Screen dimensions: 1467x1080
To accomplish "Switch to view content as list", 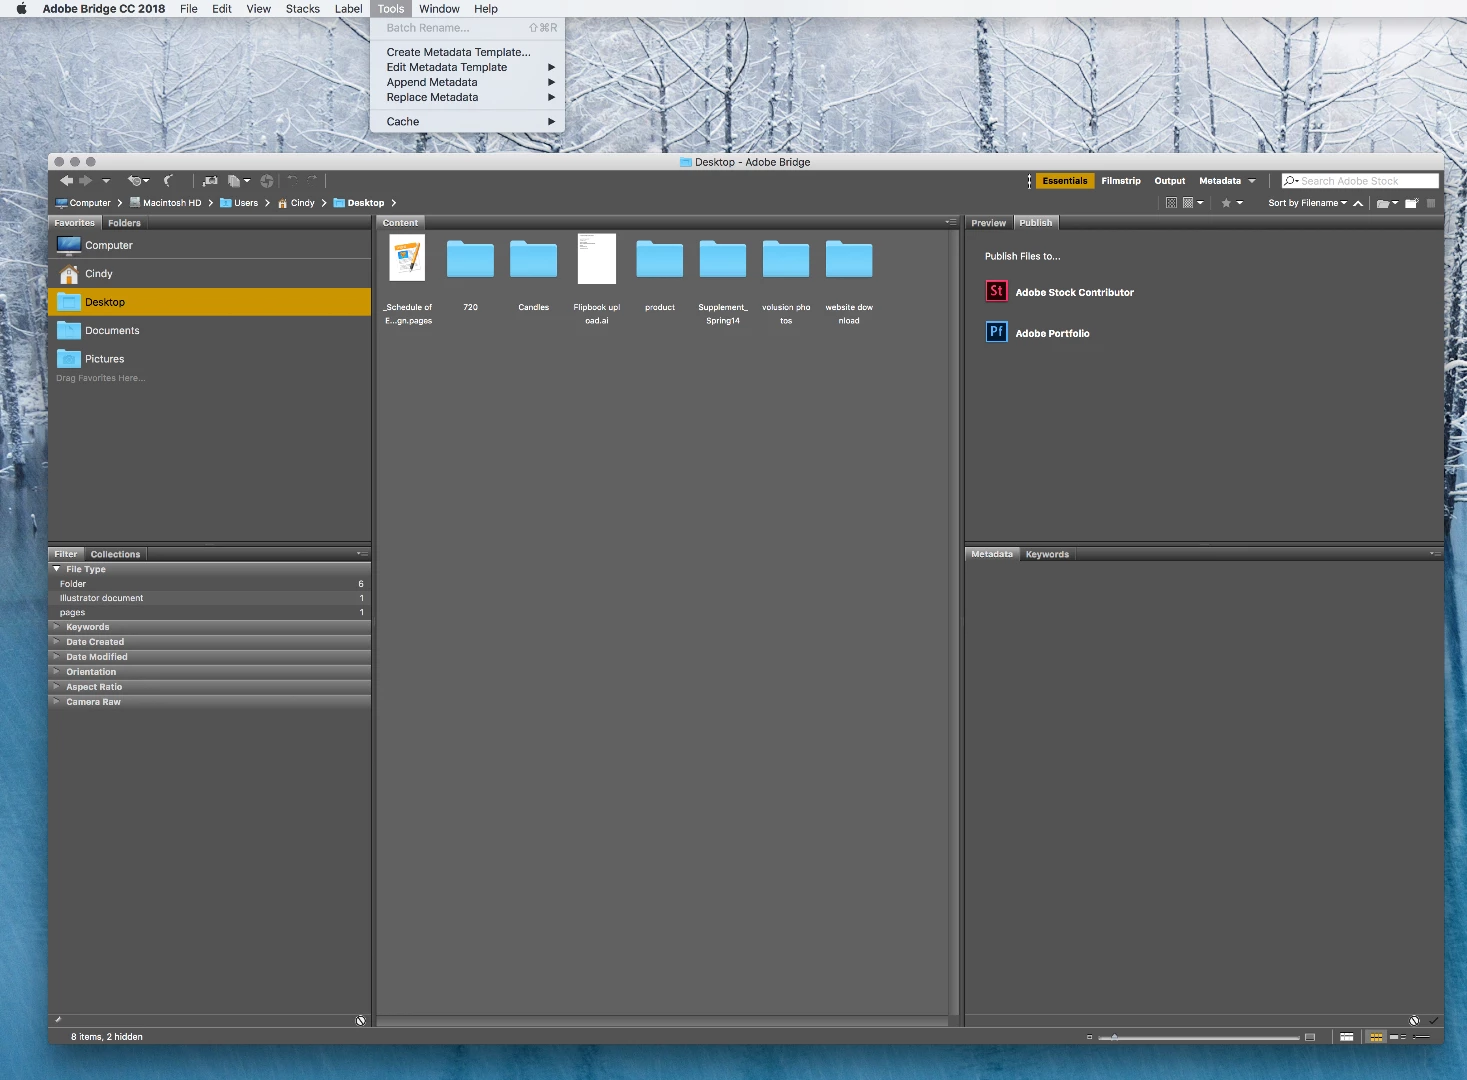I will pos(1421,1037).
